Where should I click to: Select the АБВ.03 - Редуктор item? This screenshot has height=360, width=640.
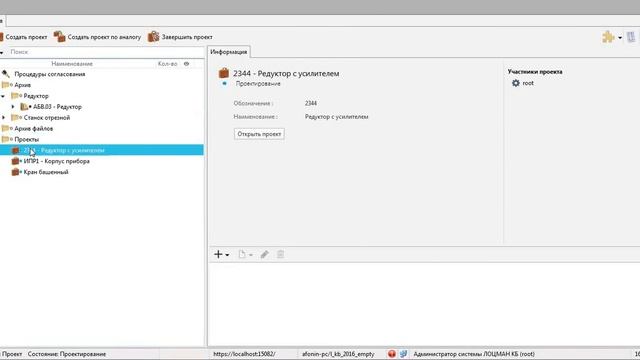(57, 107)
